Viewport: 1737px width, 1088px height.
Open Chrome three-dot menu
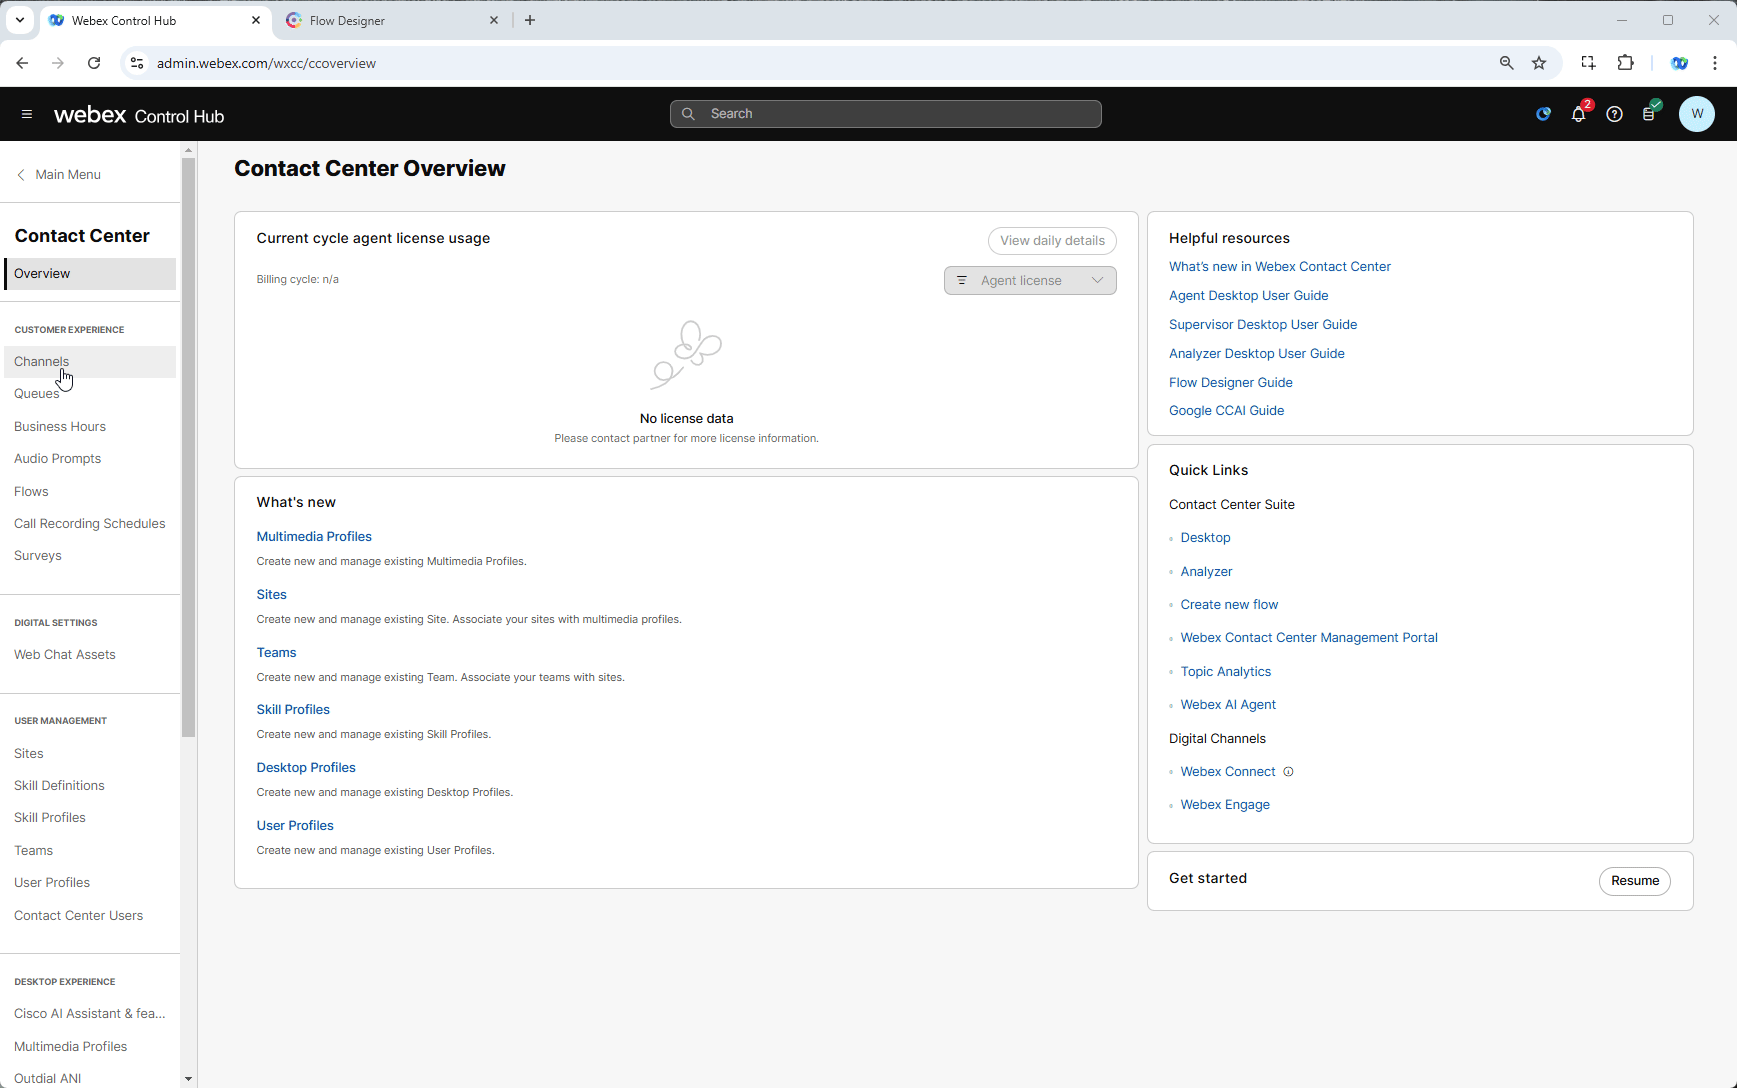click(x=1715, y=63)
